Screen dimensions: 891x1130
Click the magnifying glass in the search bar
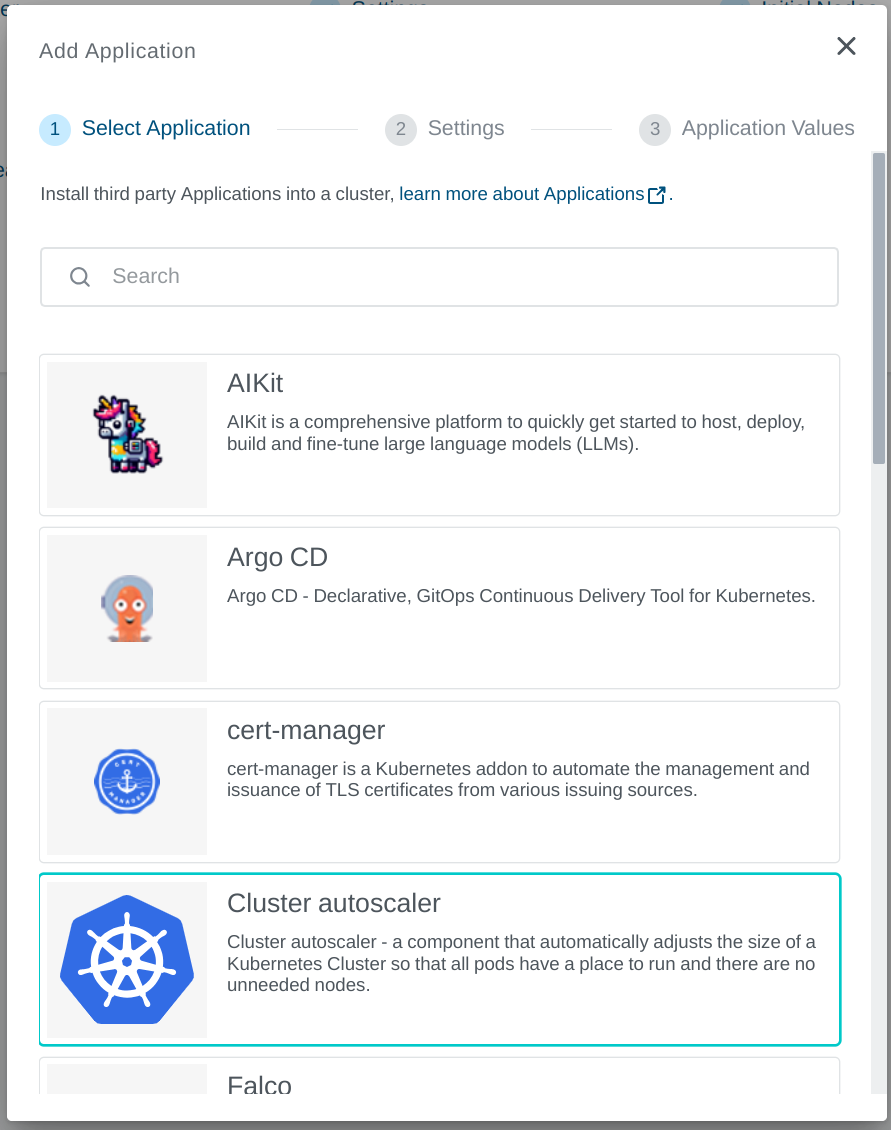click(x=80, y=276)
